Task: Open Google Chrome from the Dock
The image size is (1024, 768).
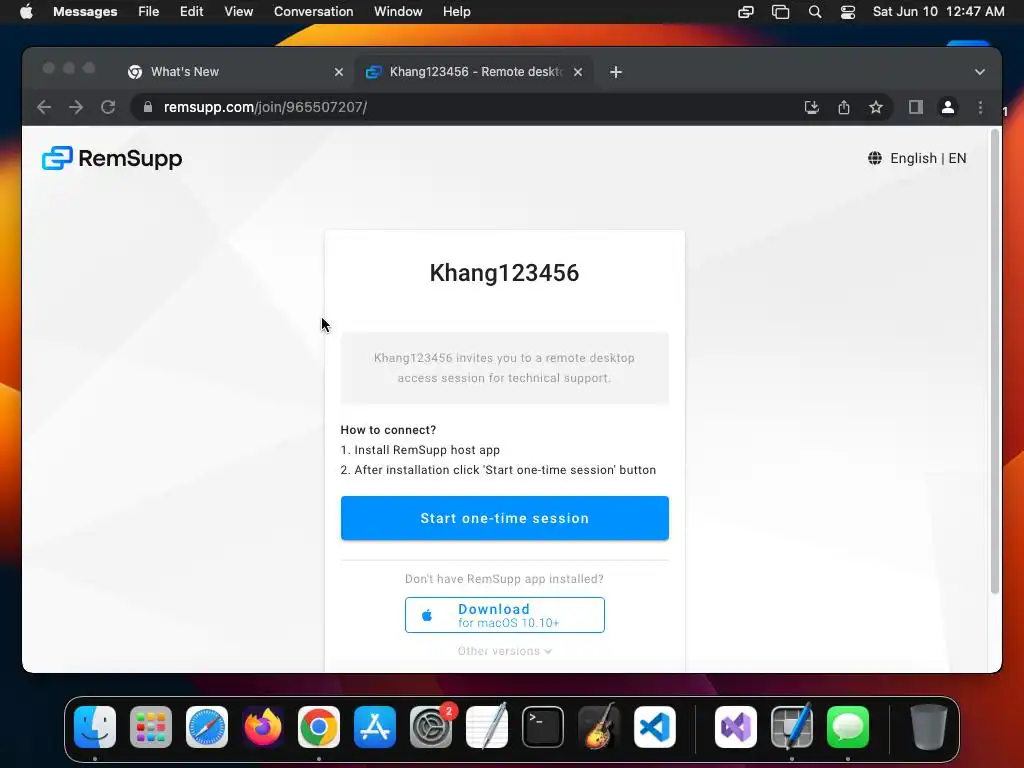Action: click(319, 727)
